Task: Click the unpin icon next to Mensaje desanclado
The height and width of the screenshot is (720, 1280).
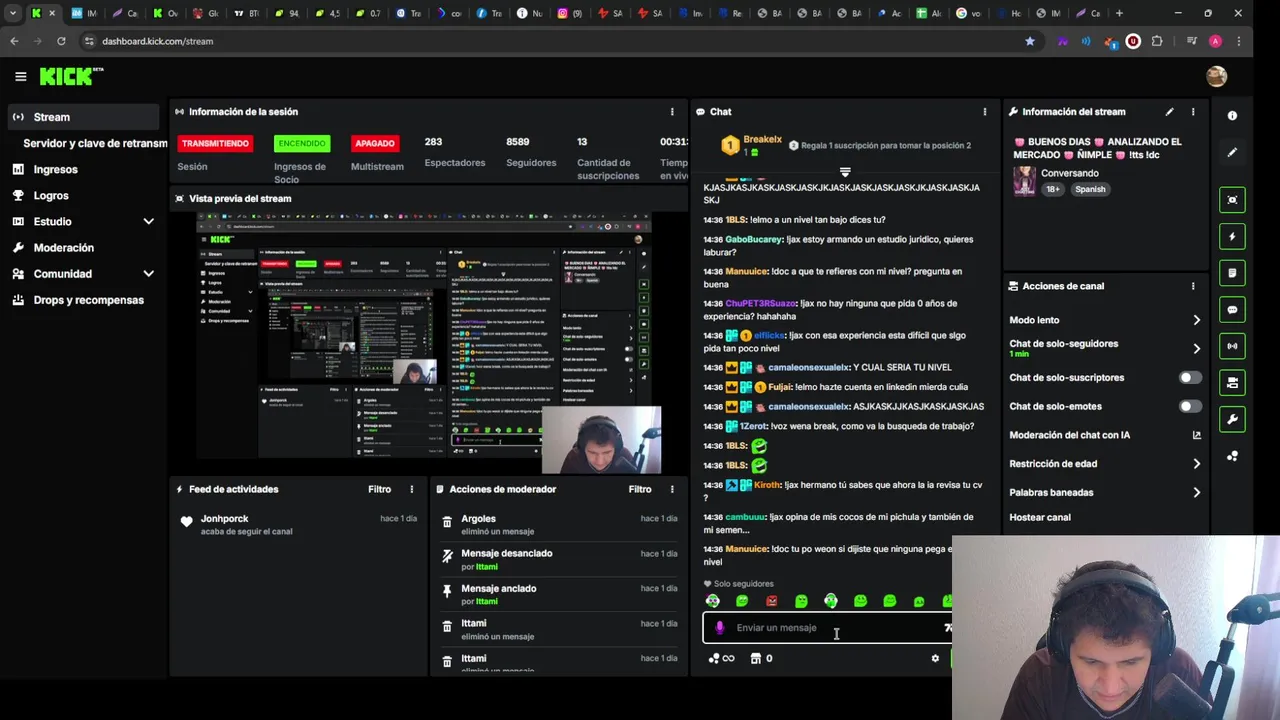Action: coord(447,556)
